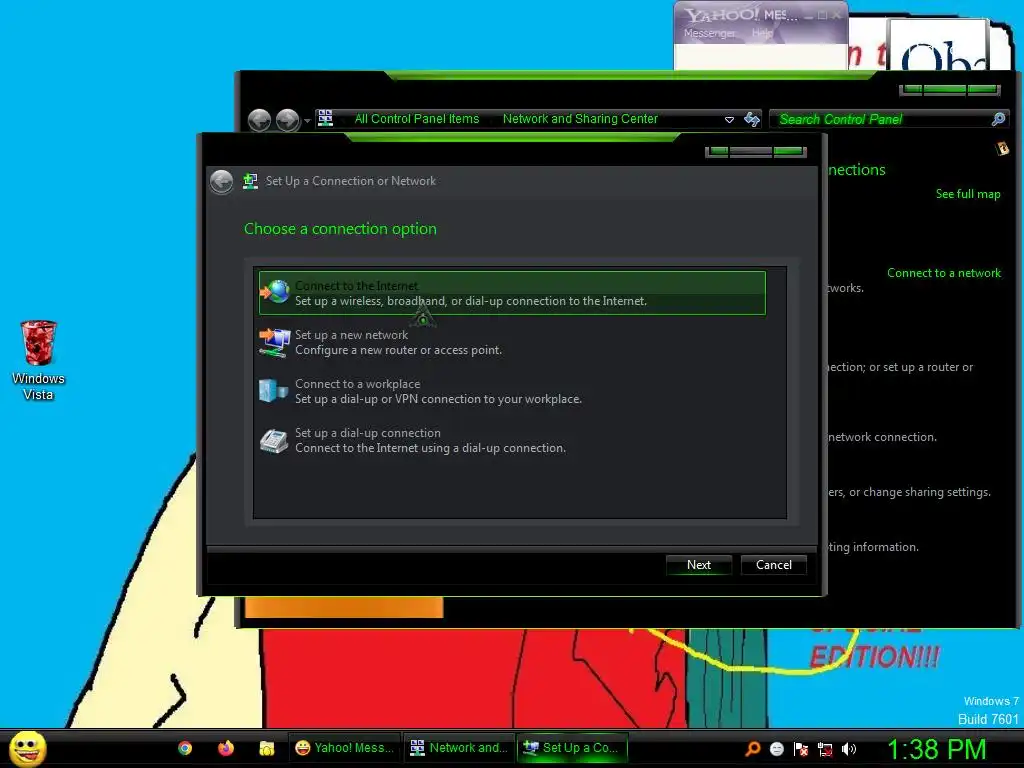The height and width of the screenshot is (768, 1024).
Task: Open the Windows Vista recycle bin desktop icon
Action: pos(38,360)
